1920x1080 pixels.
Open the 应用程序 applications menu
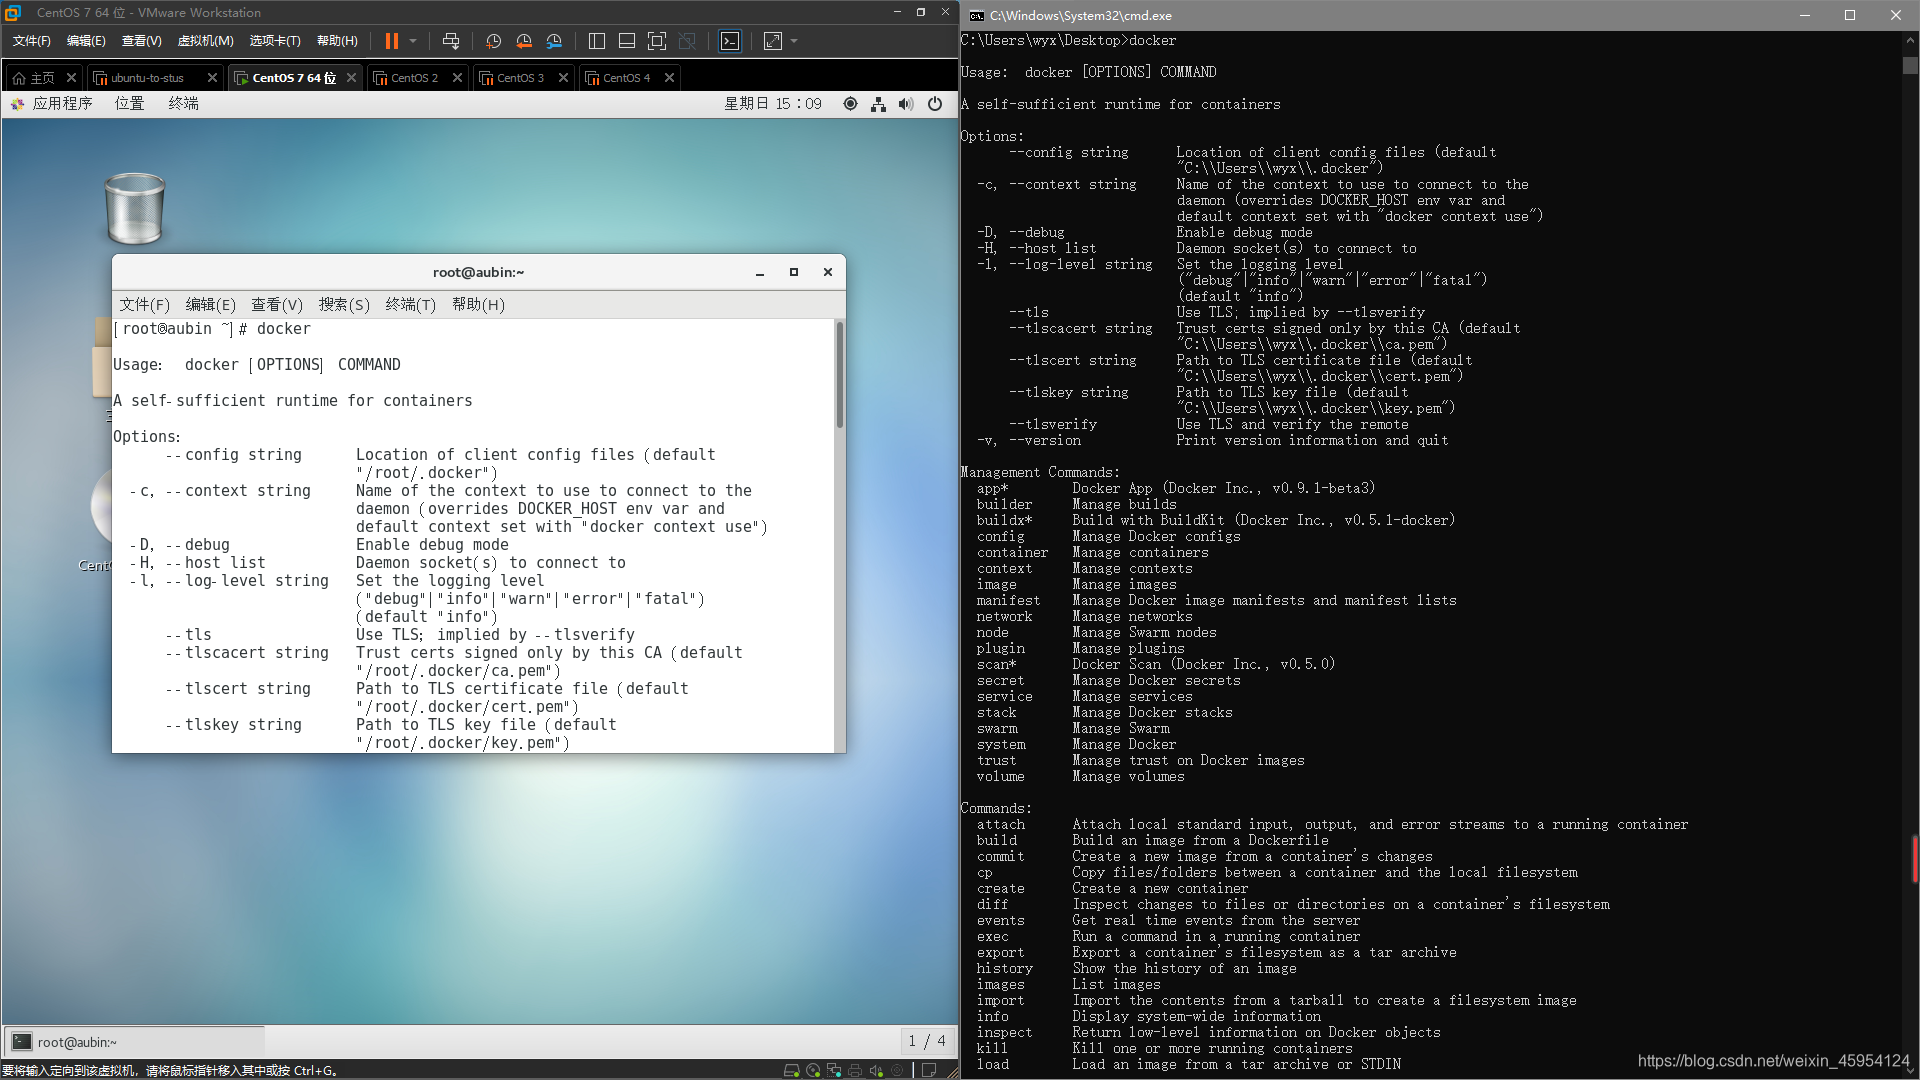point(62,103)
